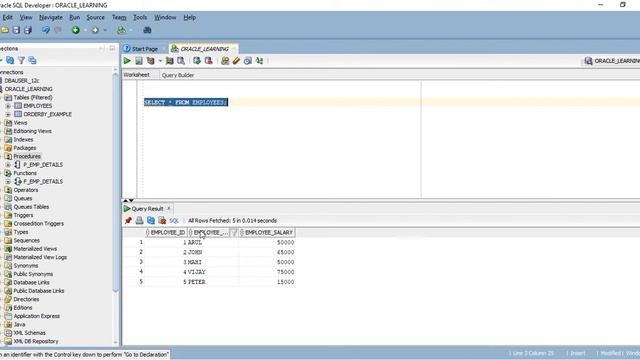The width and height of the screenshot is (640, 360).
Task: Open the View menu
Action: pos(26,17)
